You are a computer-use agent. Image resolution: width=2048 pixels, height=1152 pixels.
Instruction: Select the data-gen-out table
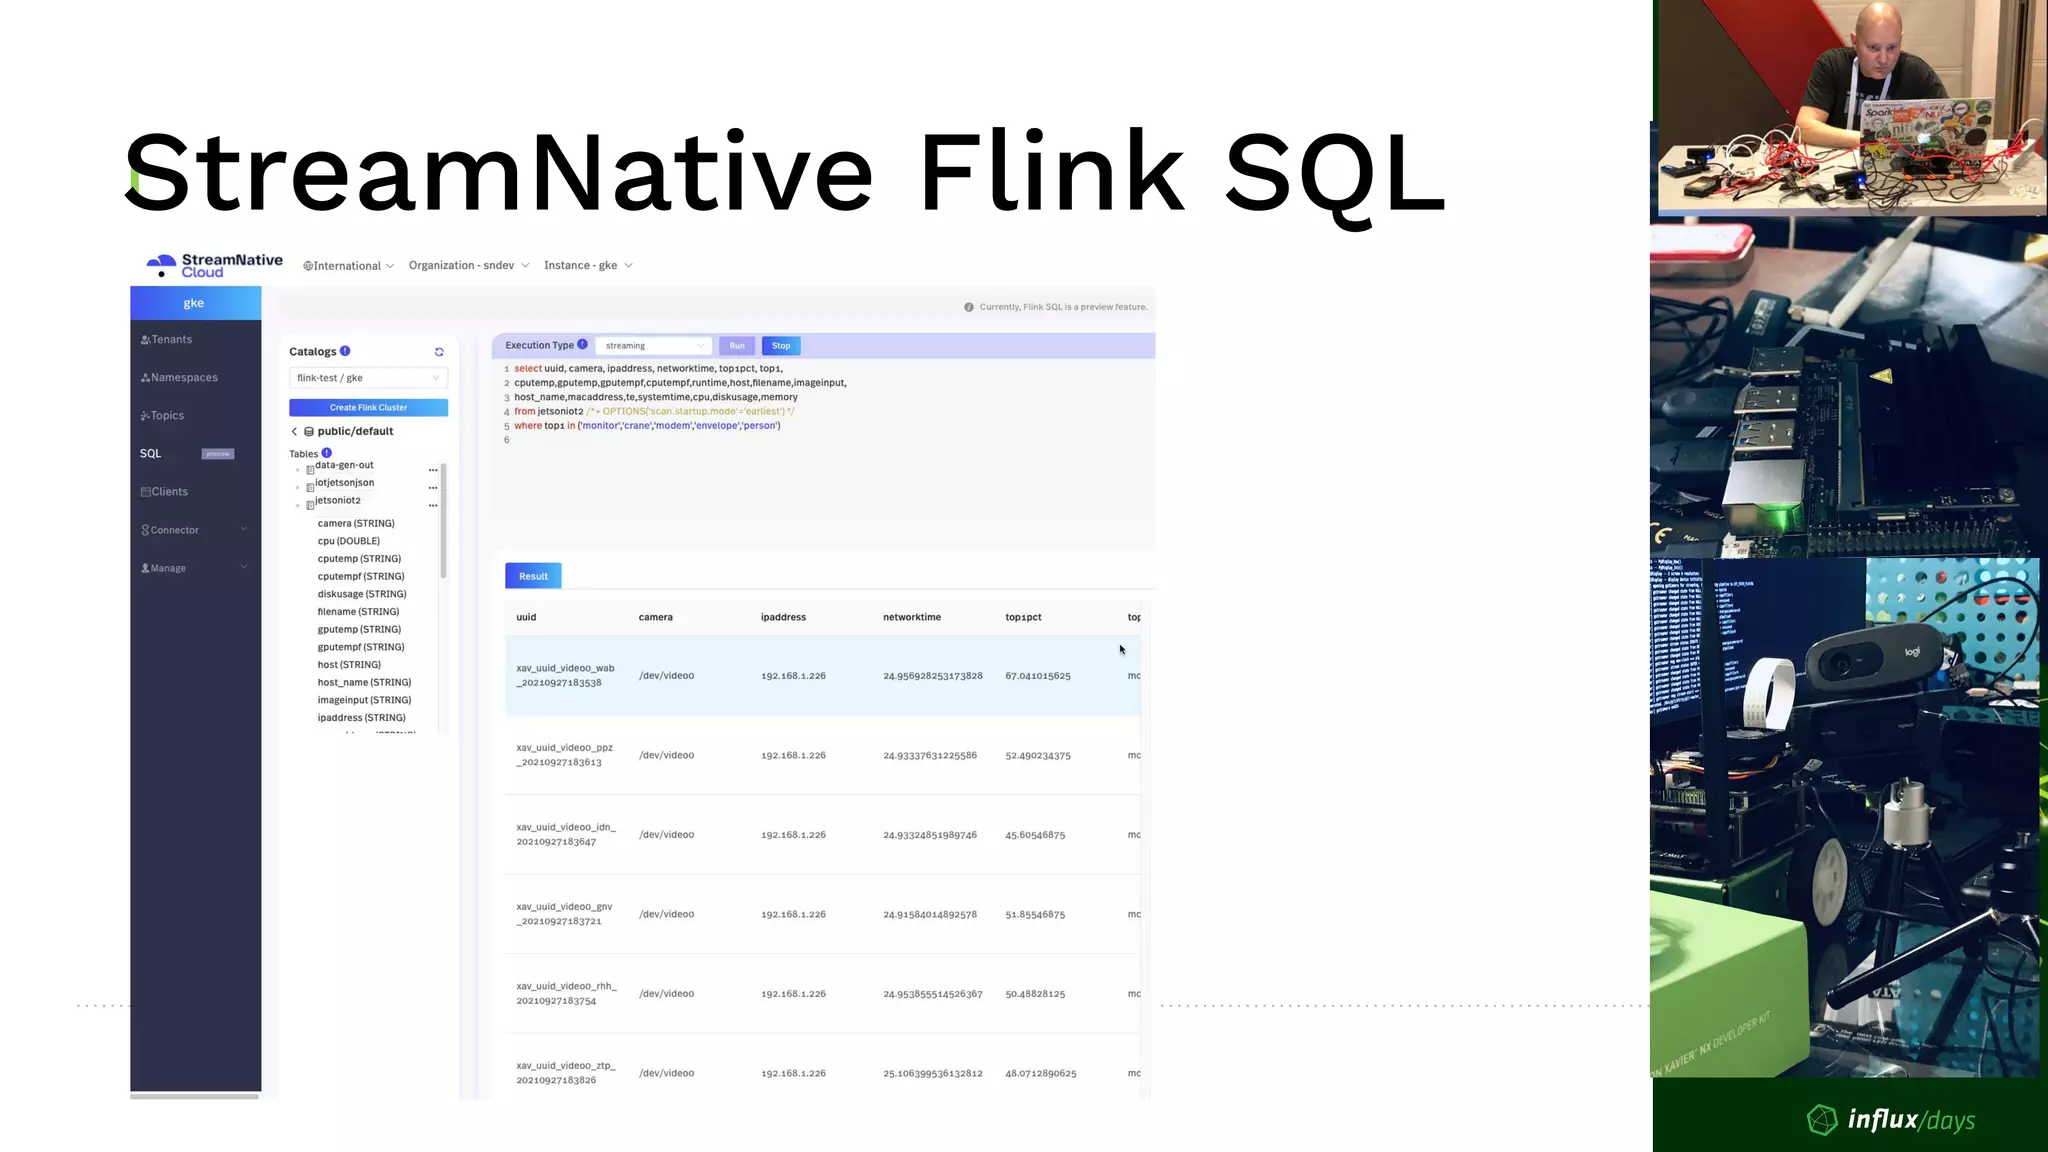(344, 466)
